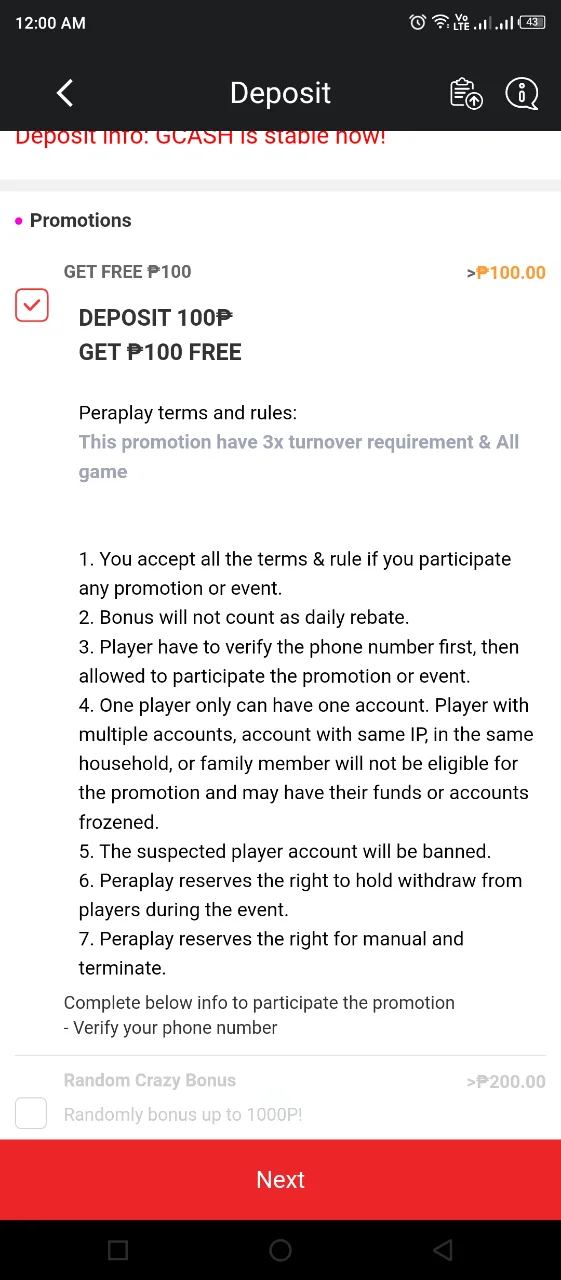Select the GET FREE ₱100 promotion title
This screenshot has height=1280, width=561.
[x=127, y=271]
